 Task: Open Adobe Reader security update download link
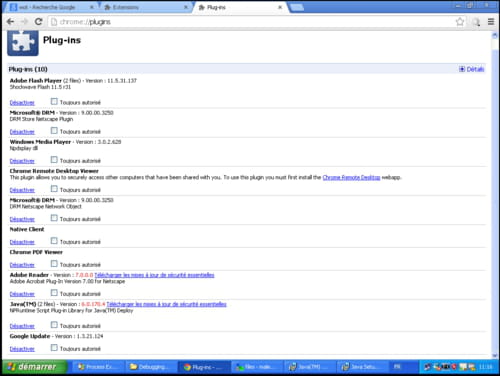[x=154, y=275]
